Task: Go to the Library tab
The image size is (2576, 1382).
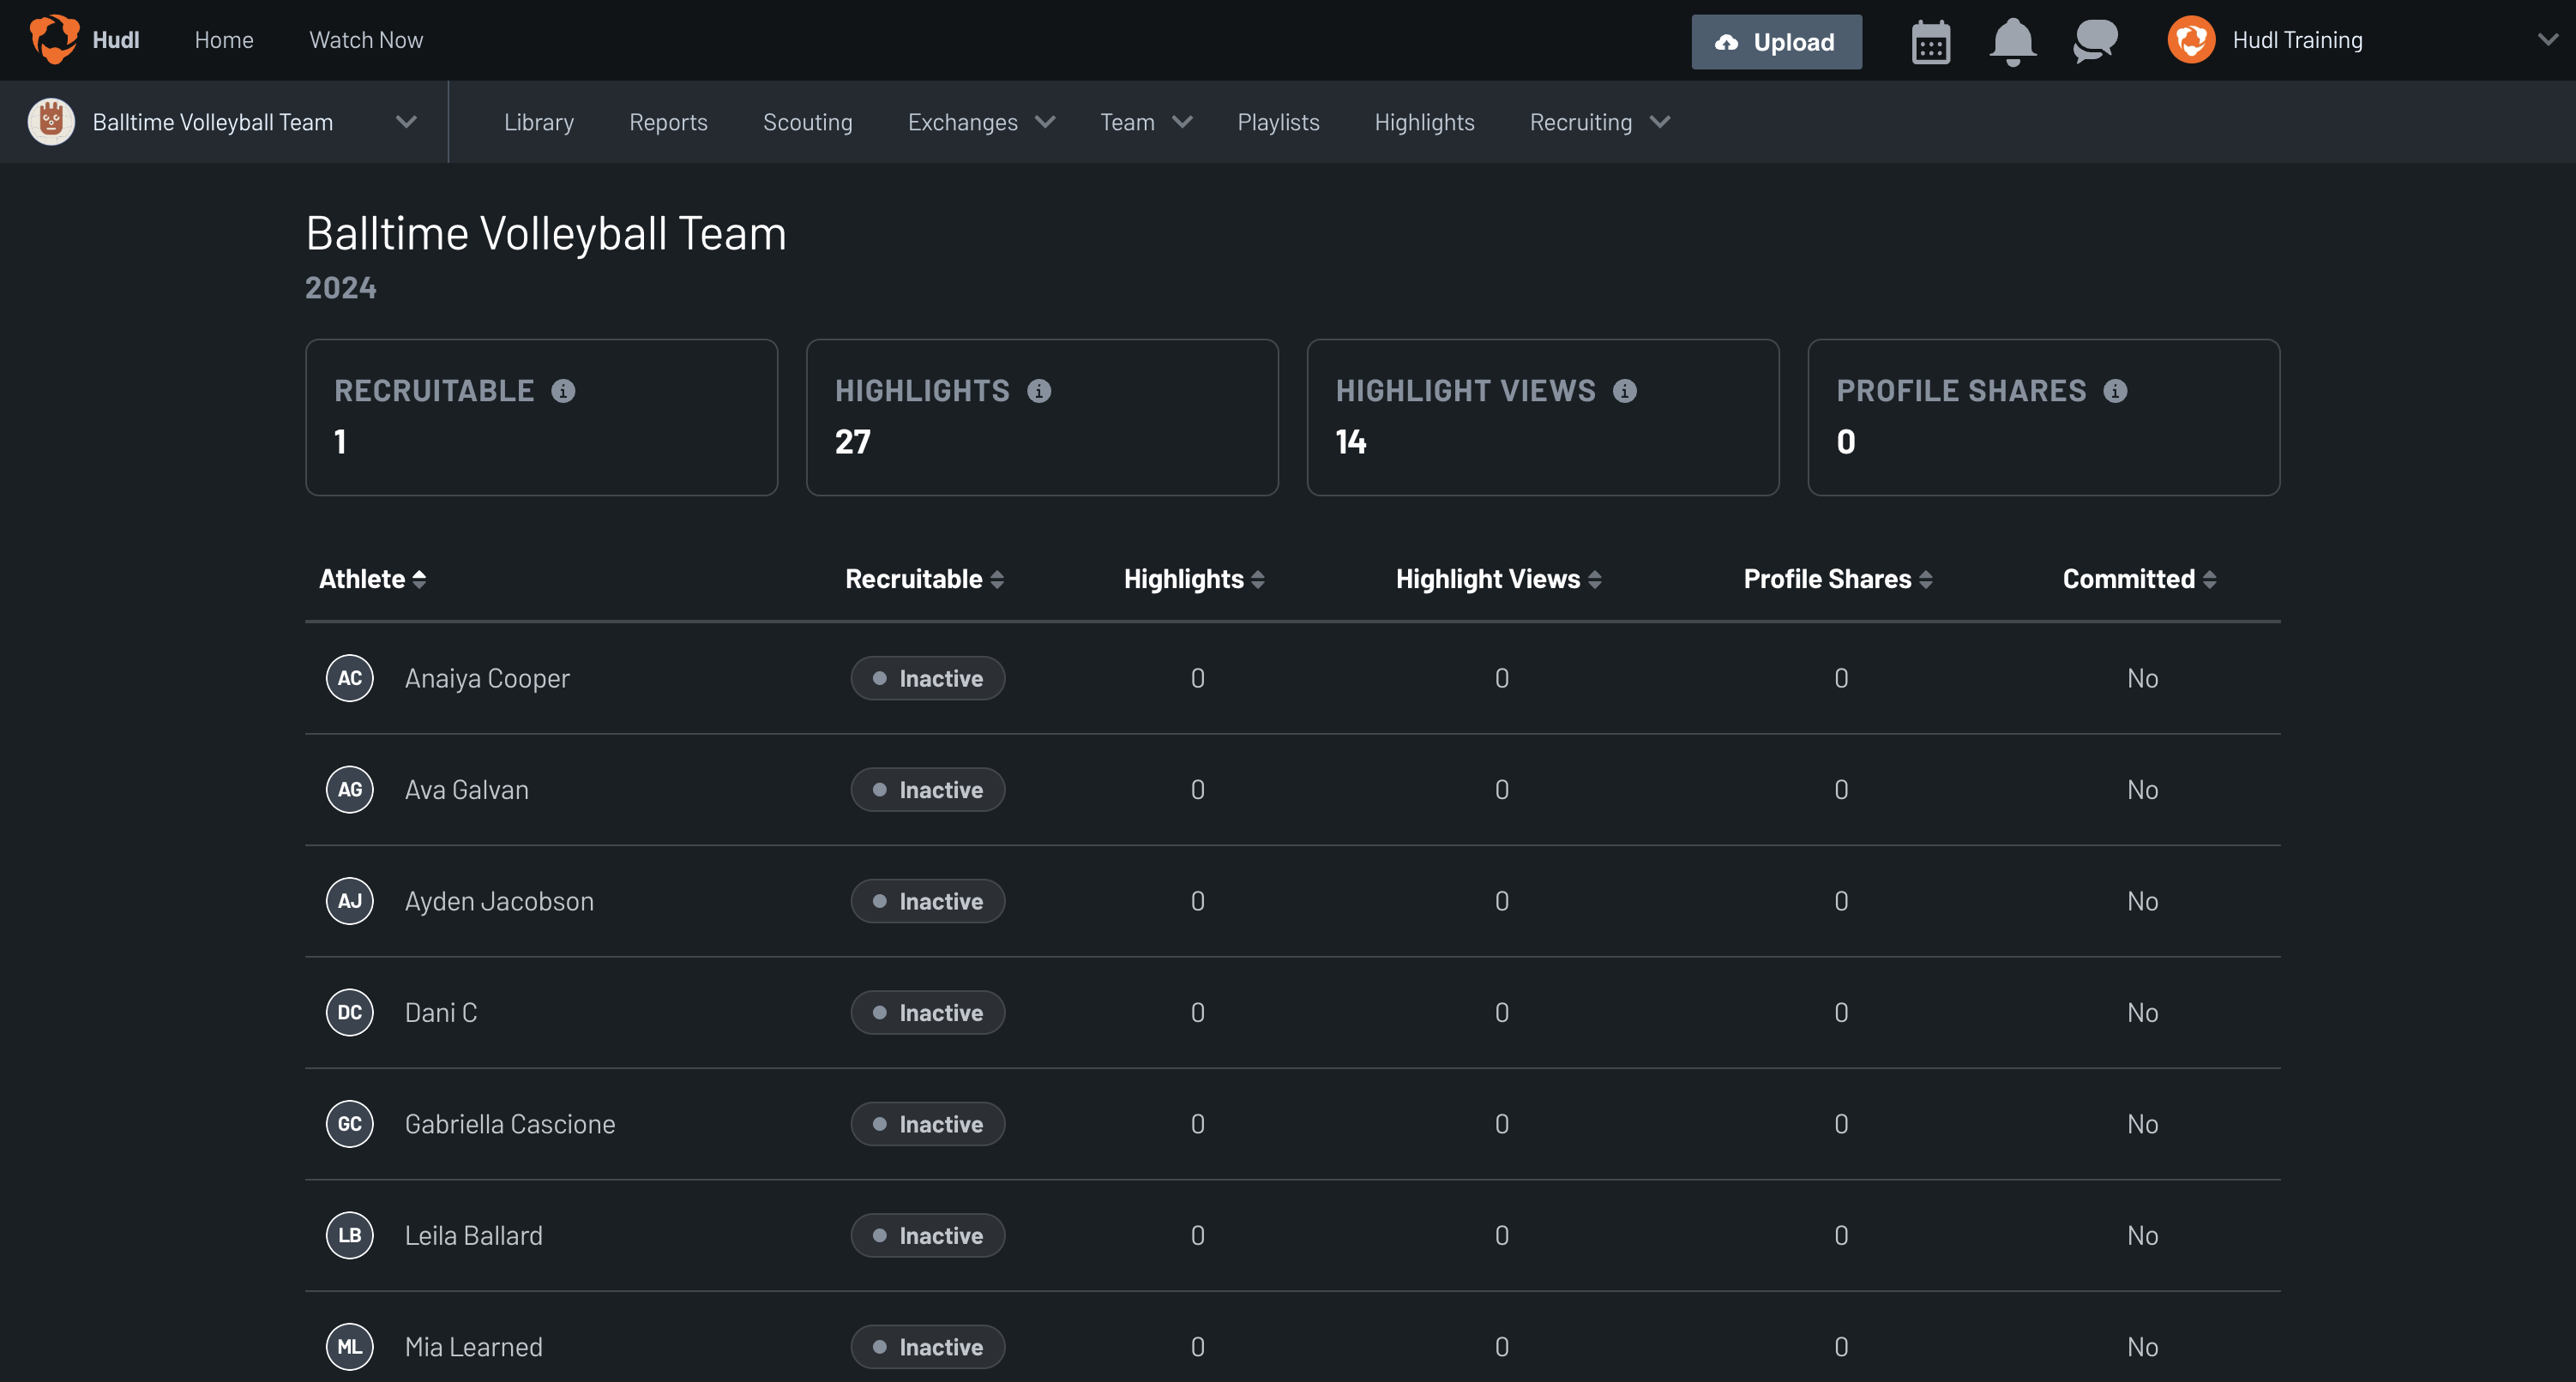Action: click(538, 122)
